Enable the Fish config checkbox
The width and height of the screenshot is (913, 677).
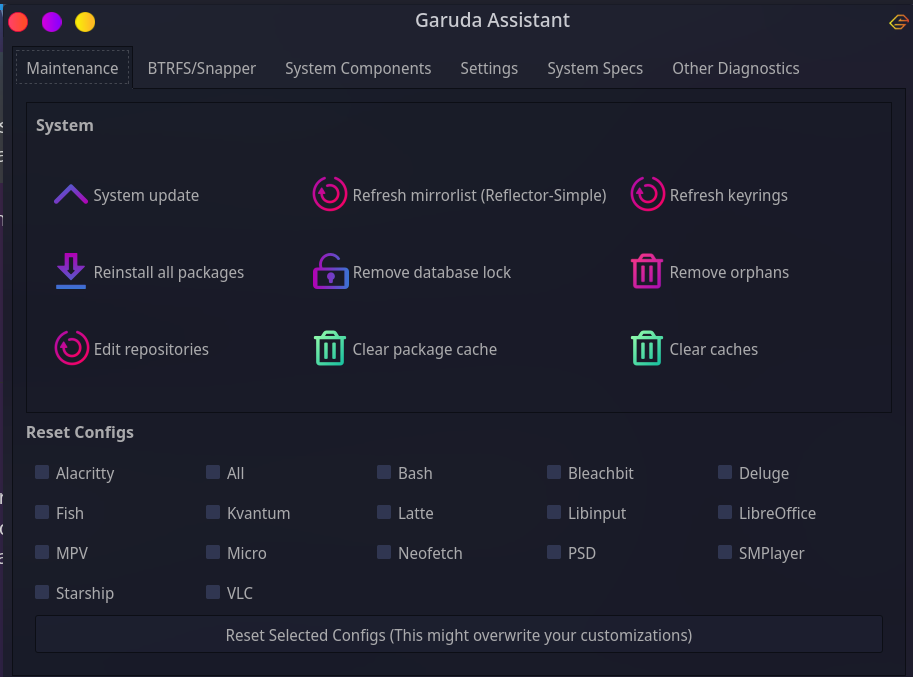(x=42, y=512)
